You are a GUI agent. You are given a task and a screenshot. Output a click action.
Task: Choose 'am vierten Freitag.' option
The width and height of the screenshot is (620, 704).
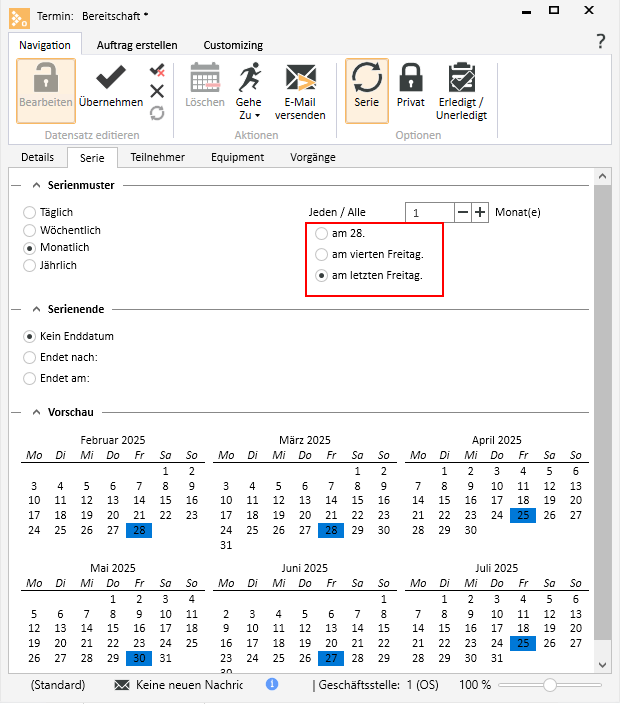[x=321, y=255]
